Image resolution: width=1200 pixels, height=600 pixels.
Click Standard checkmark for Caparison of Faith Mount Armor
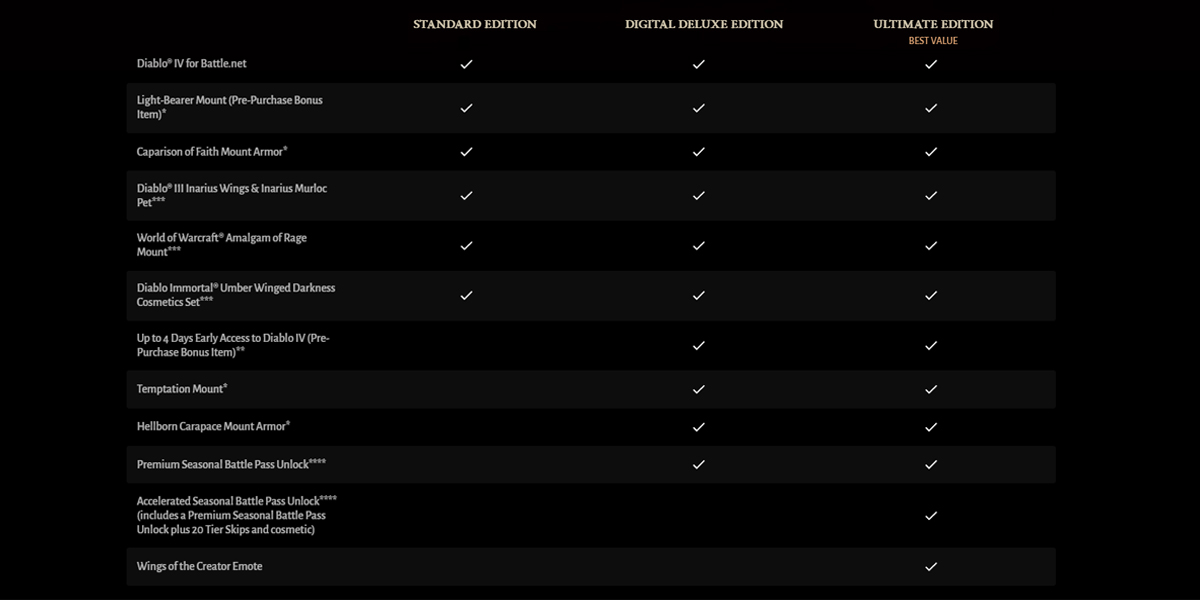(x=466, y=152)
